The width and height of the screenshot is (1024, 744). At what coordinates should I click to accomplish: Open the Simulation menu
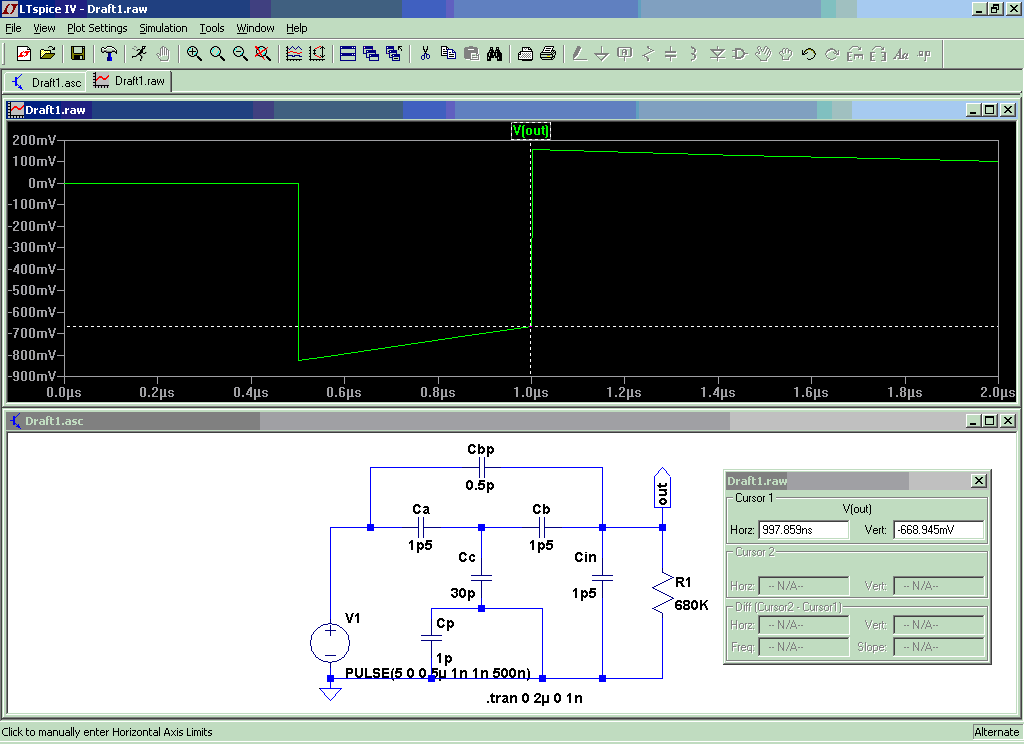163,28
